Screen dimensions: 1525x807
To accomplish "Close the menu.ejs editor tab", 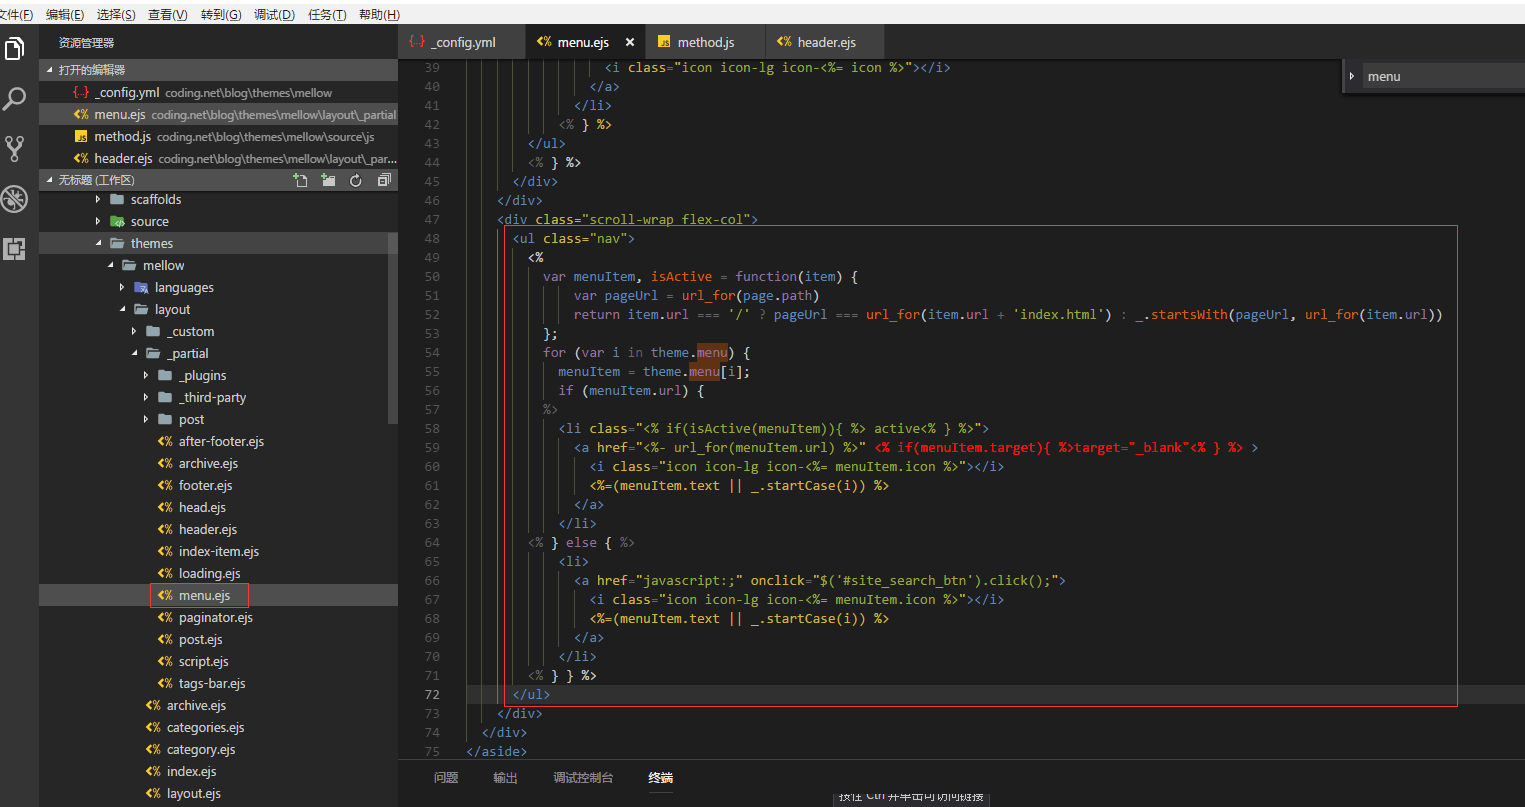I will tap(630, 42).
